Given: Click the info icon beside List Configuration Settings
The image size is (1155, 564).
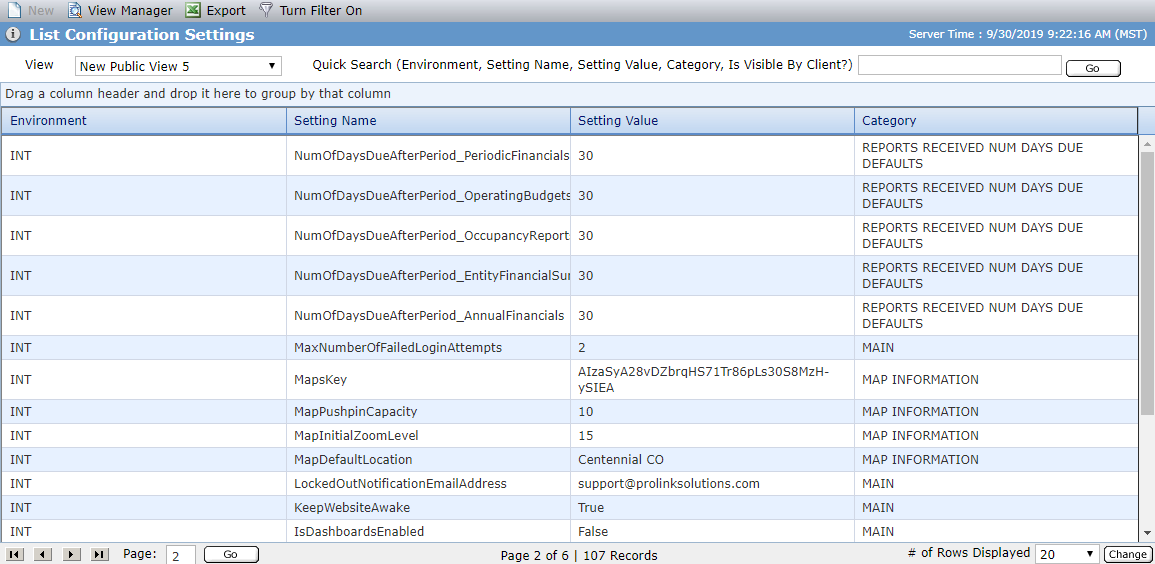Looking at the screenshot, I should click(x=13, y=35).
